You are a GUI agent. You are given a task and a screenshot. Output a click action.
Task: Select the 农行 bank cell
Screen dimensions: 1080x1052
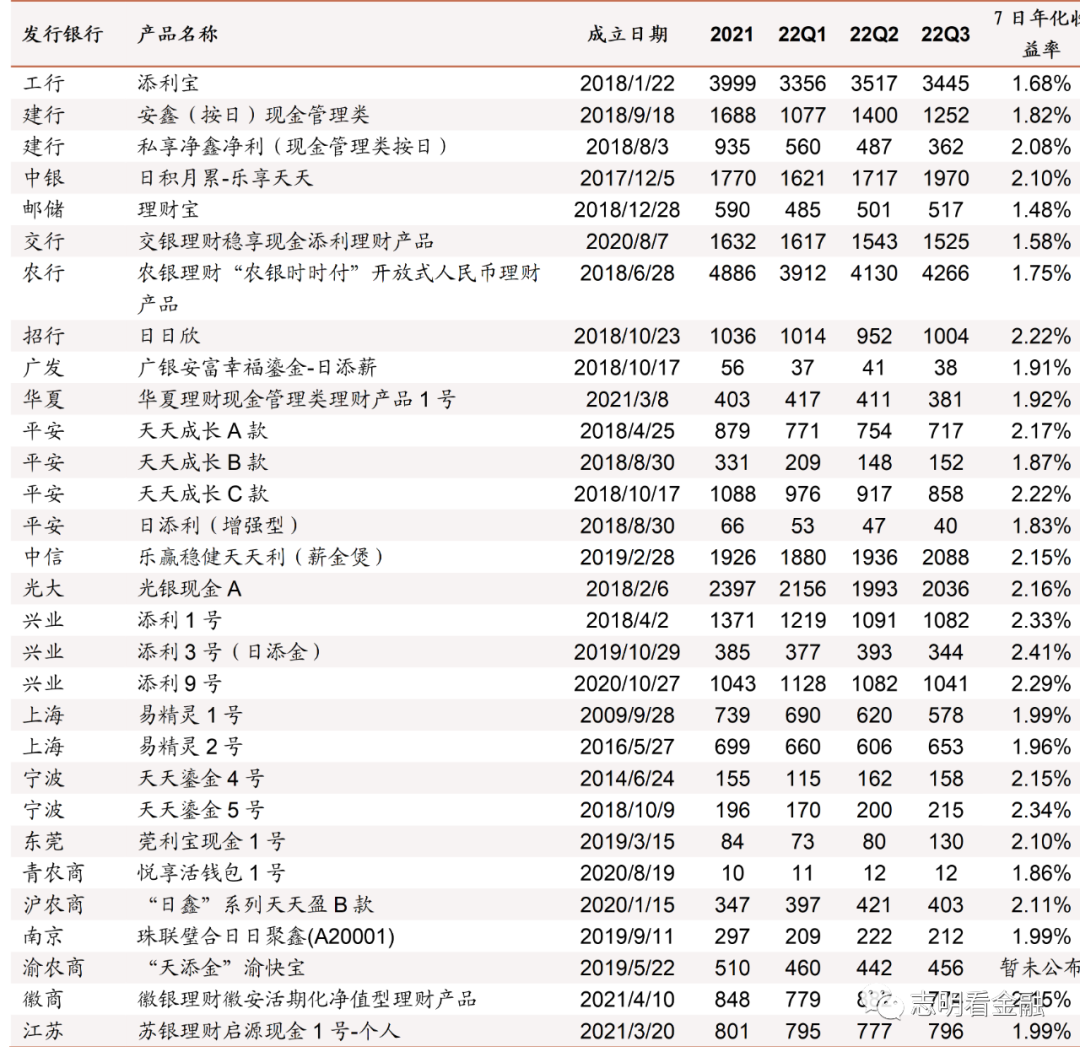pyautogui.click(x=43, y=273)
